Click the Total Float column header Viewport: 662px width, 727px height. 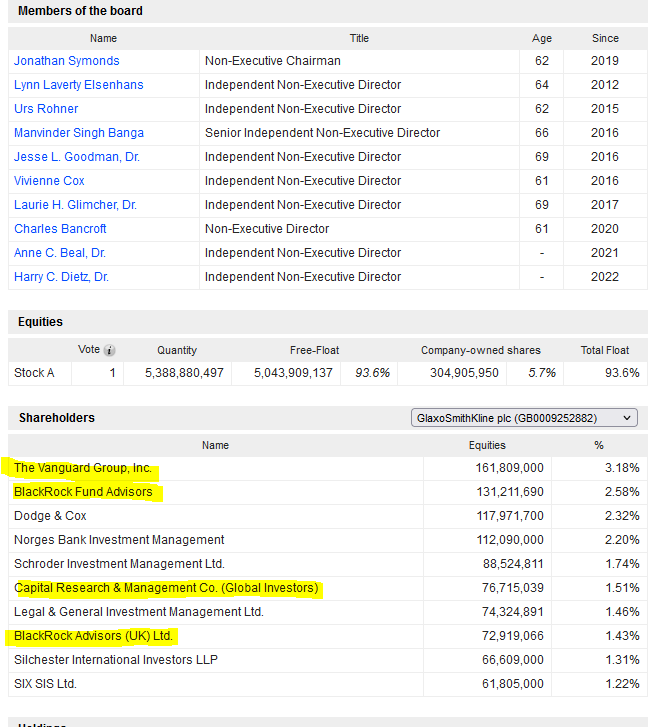coord(605,351)
